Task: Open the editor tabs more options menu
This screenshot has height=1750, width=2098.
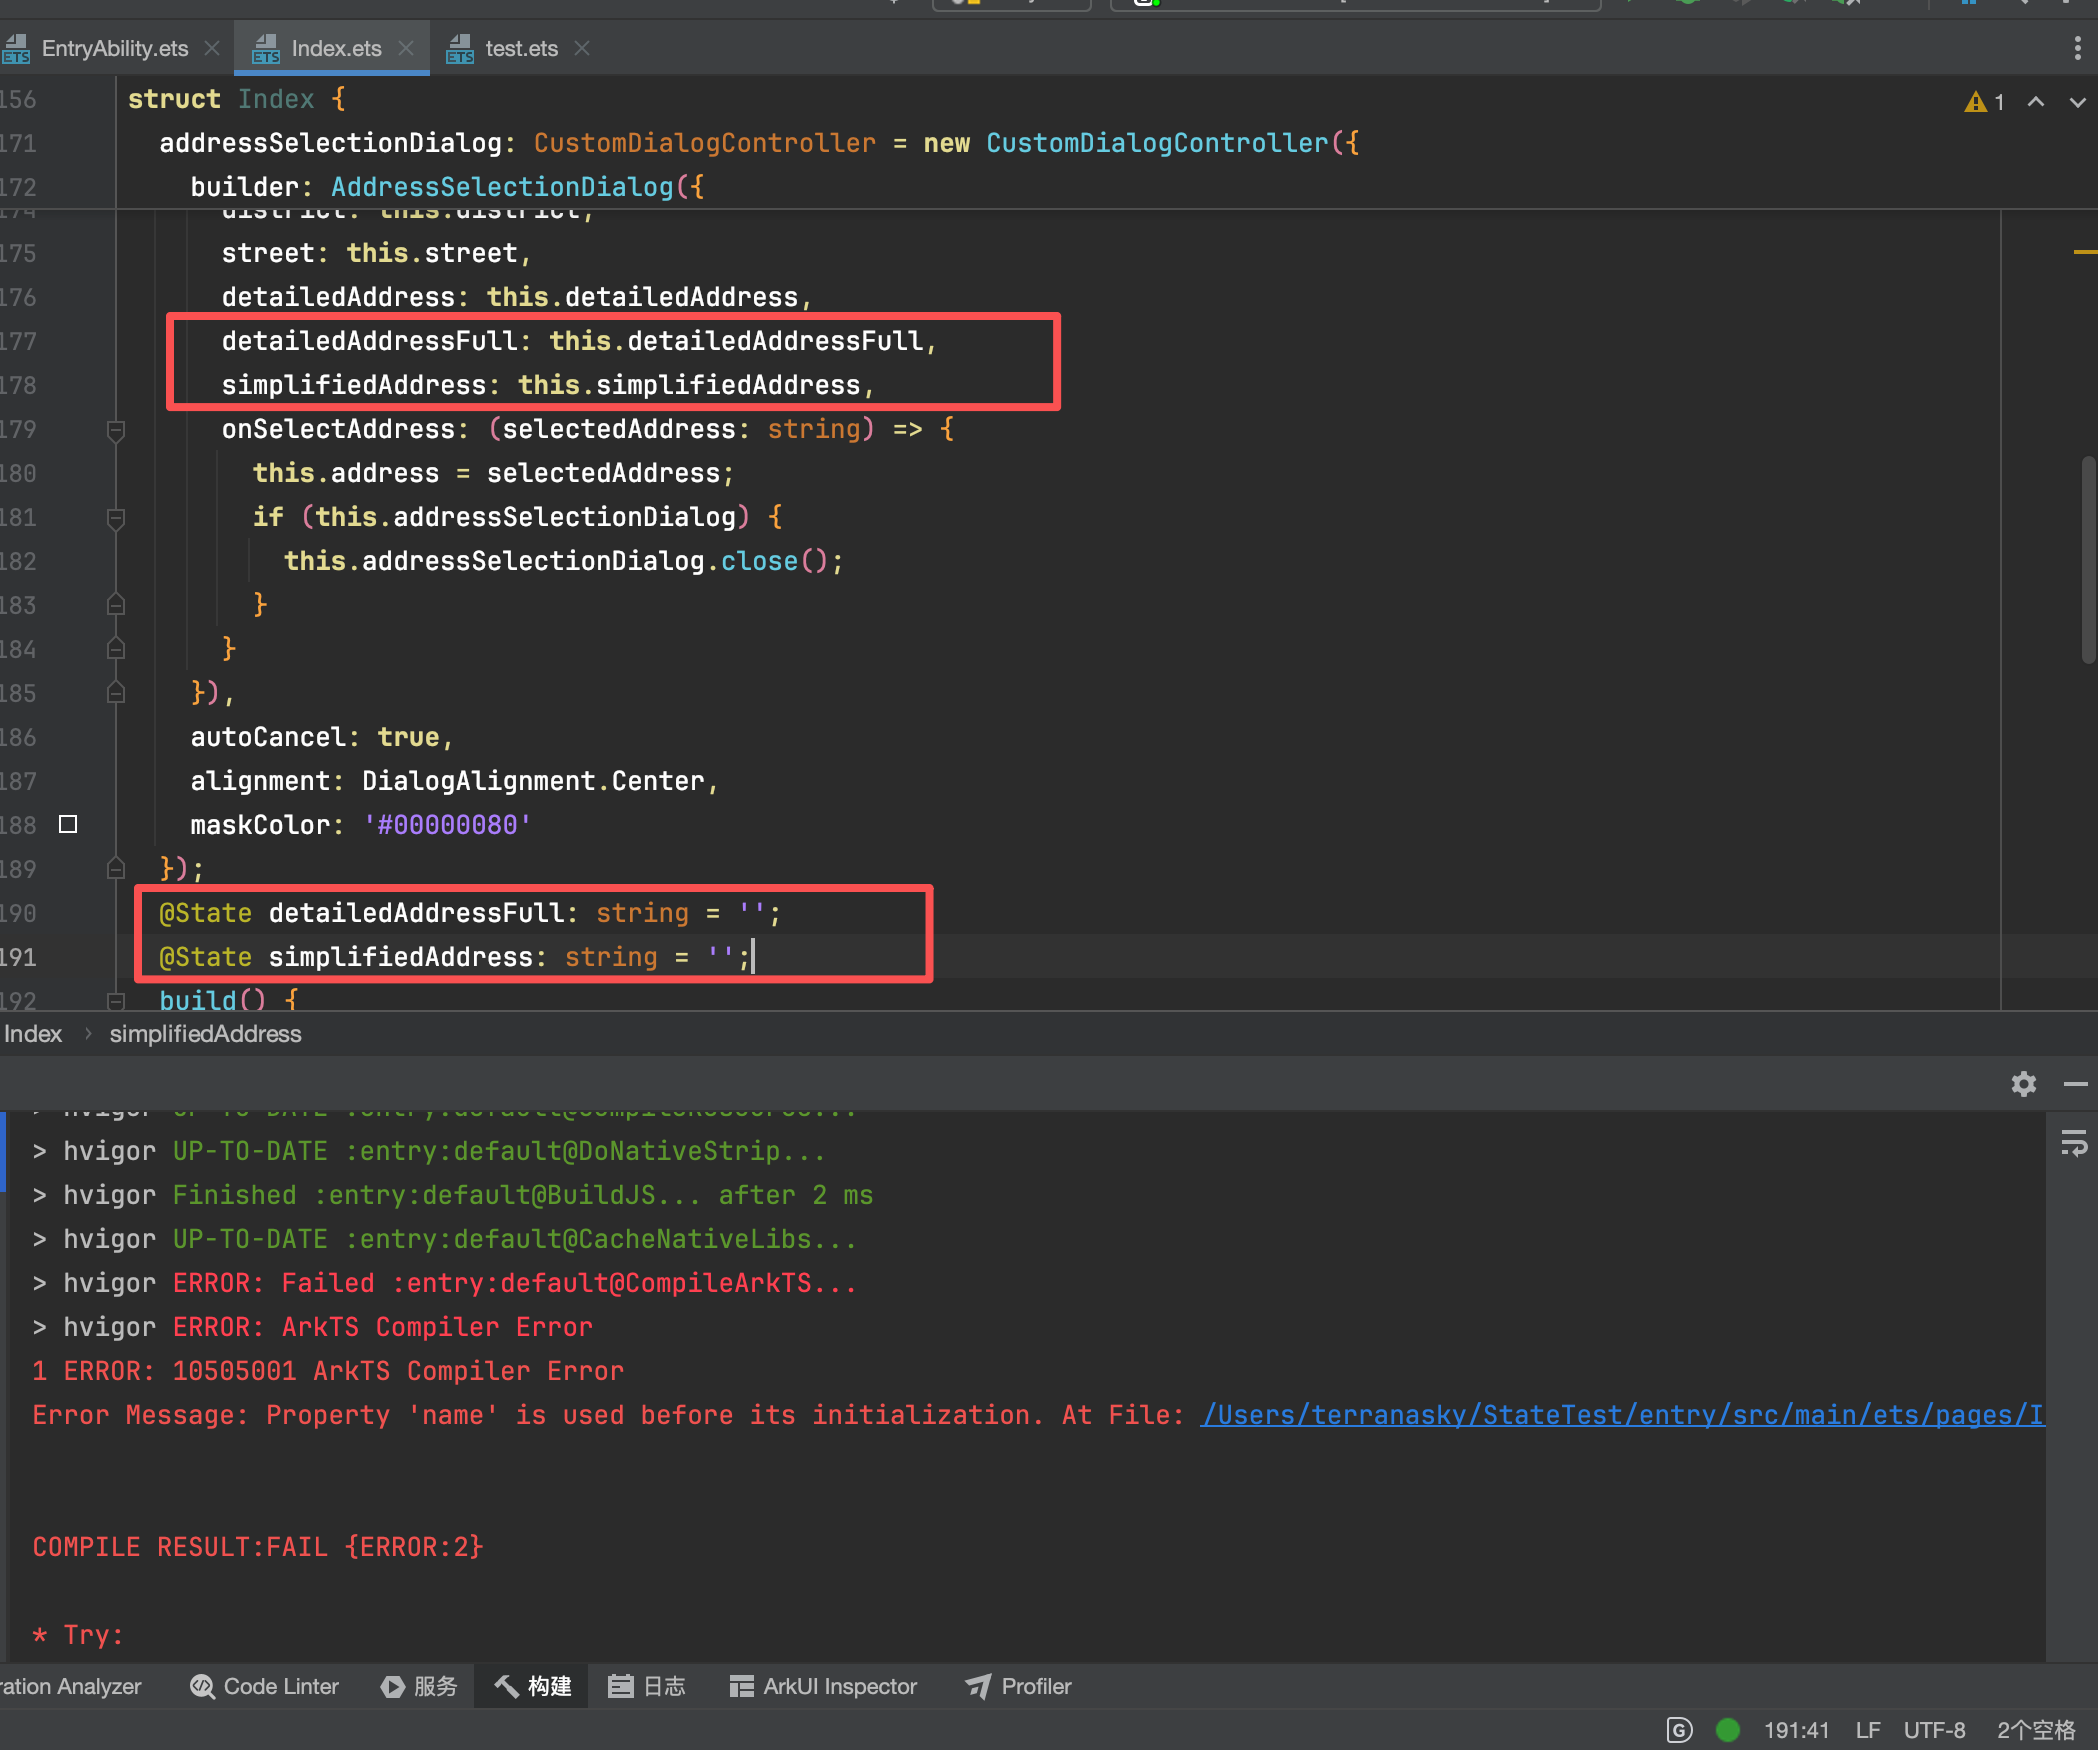Action: click(2077, 48)
